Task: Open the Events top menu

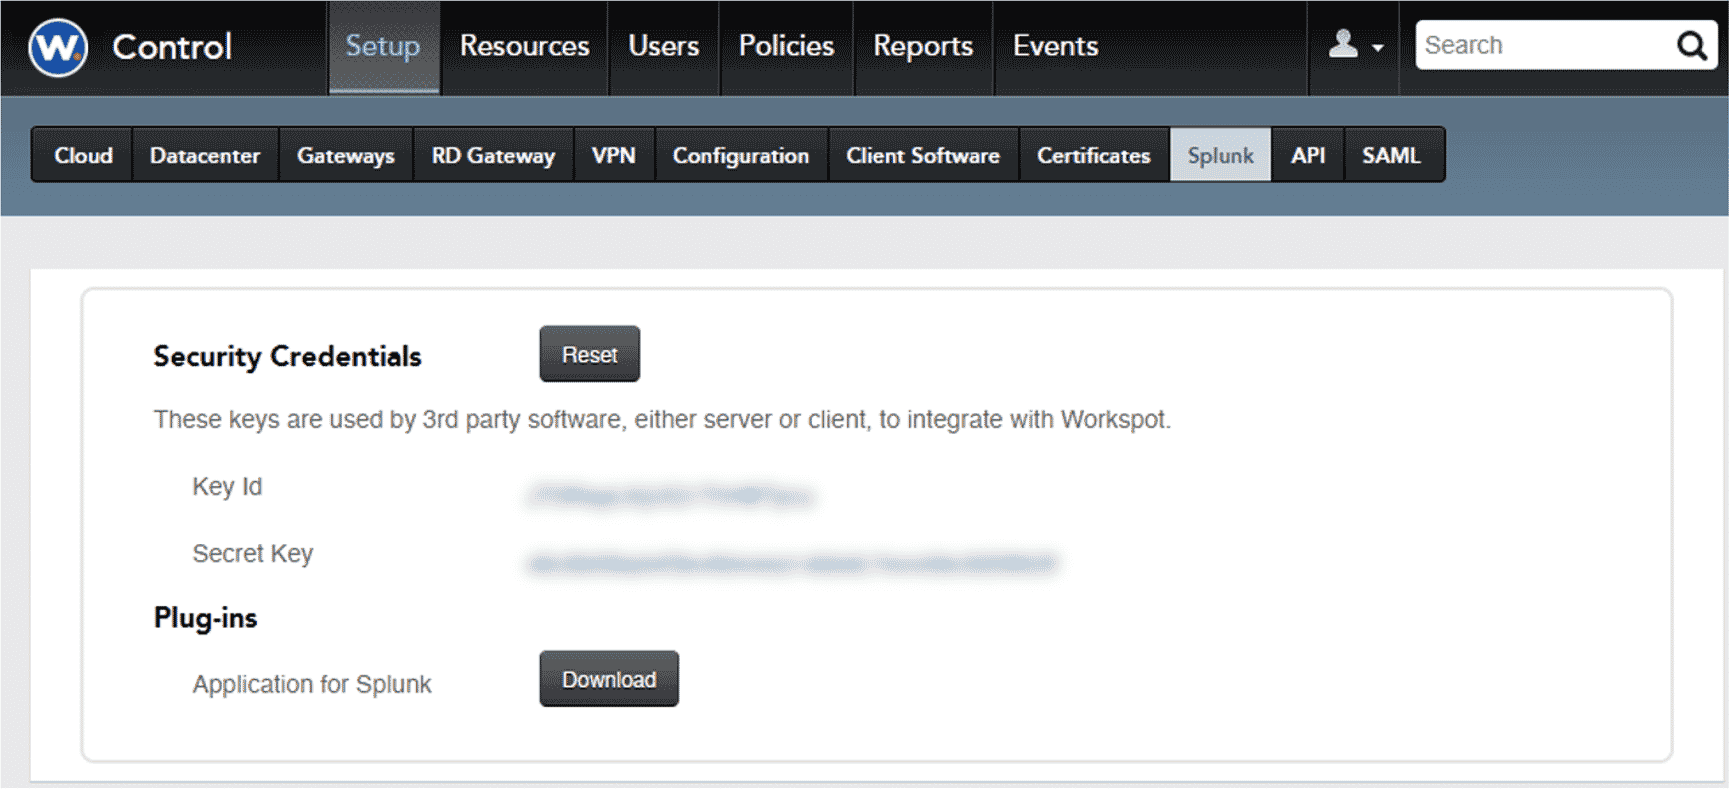Action: (x=1056, y=47)
